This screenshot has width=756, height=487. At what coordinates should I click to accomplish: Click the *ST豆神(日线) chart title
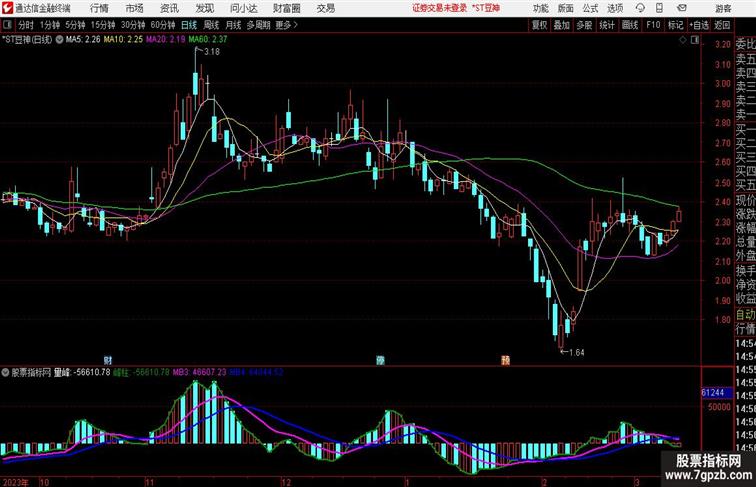tap(27, 40)
